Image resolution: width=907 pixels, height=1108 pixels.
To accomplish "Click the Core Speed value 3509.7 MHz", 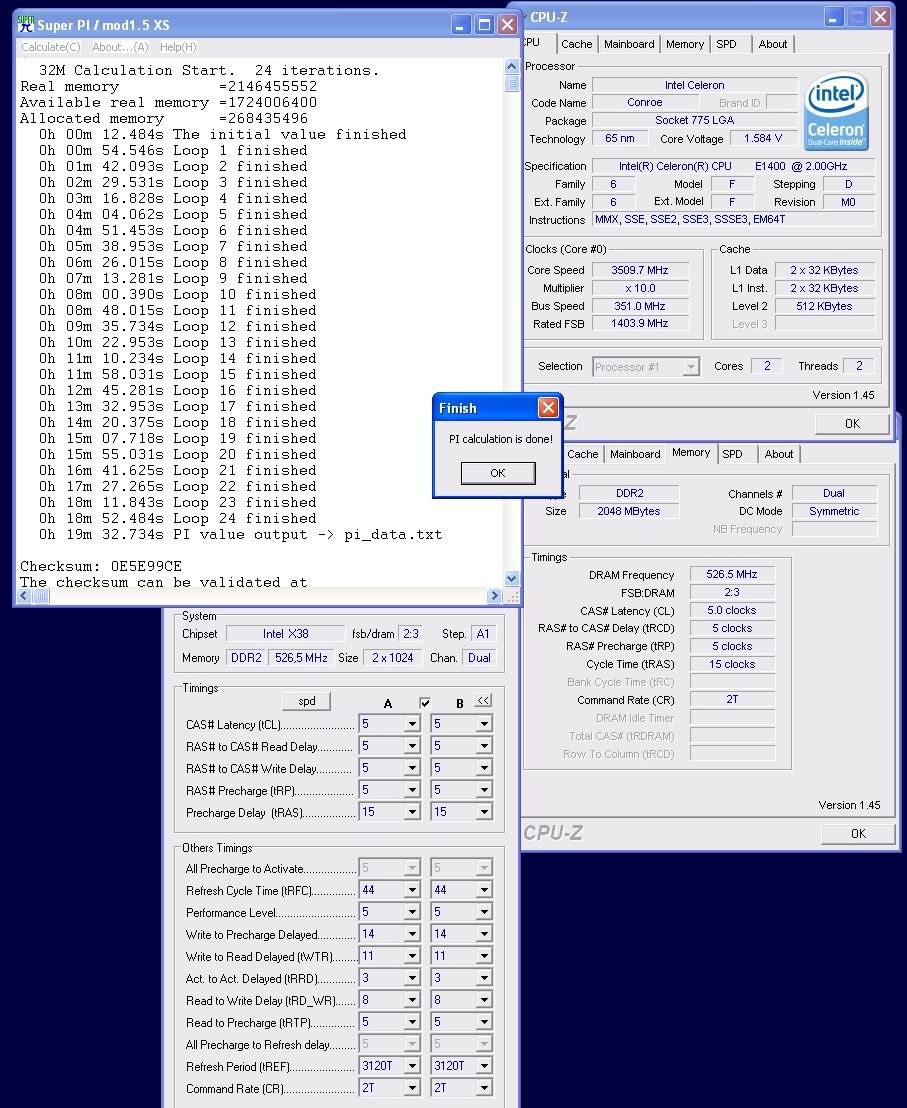I will (640, 270).
